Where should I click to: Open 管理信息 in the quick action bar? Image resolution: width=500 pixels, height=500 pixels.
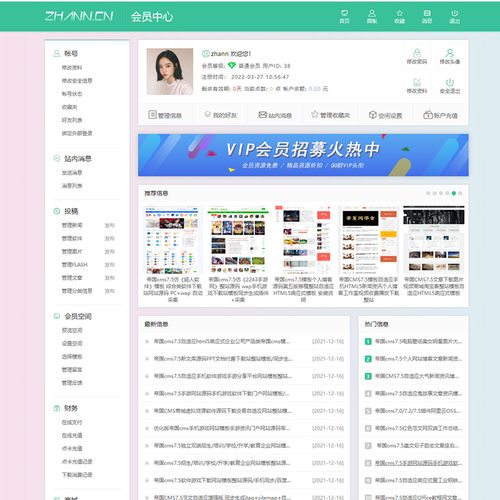(x=165, y=115)
